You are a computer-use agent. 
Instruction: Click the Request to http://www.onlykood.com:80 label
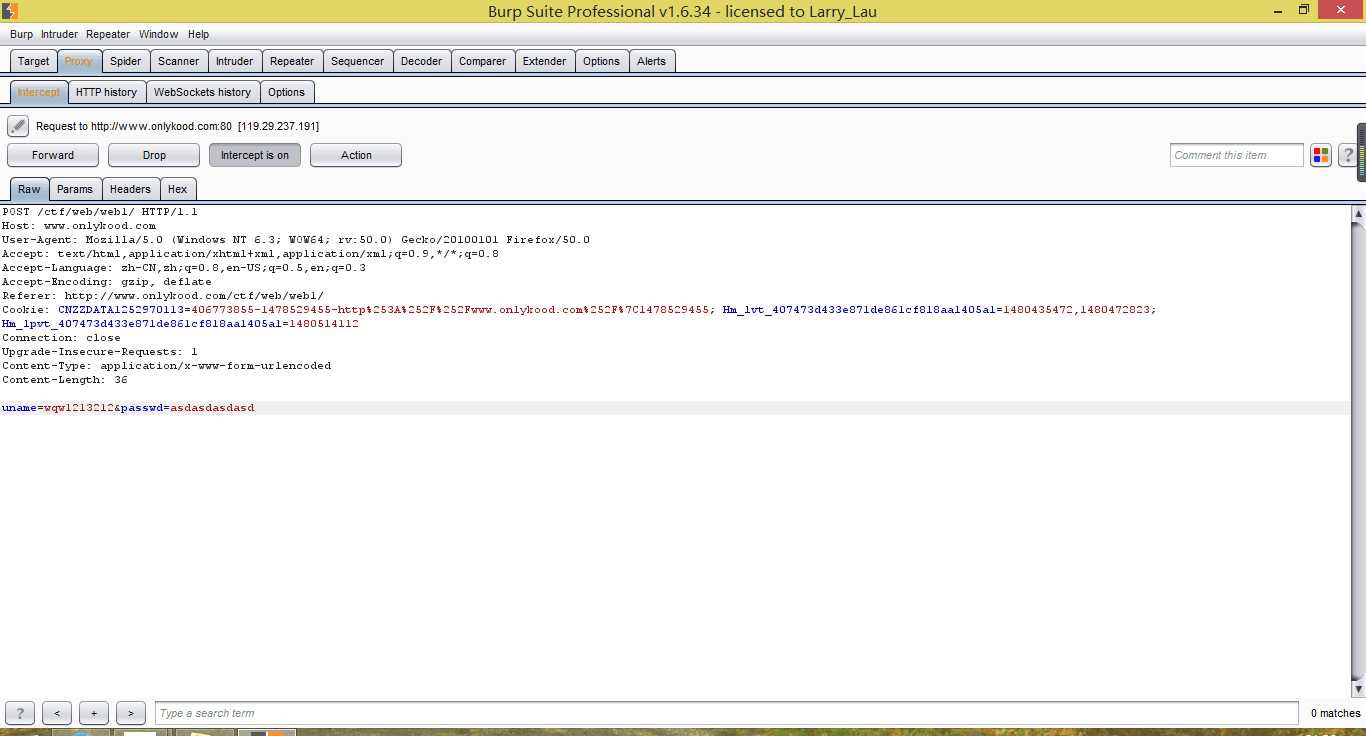(x=178, y=126)
